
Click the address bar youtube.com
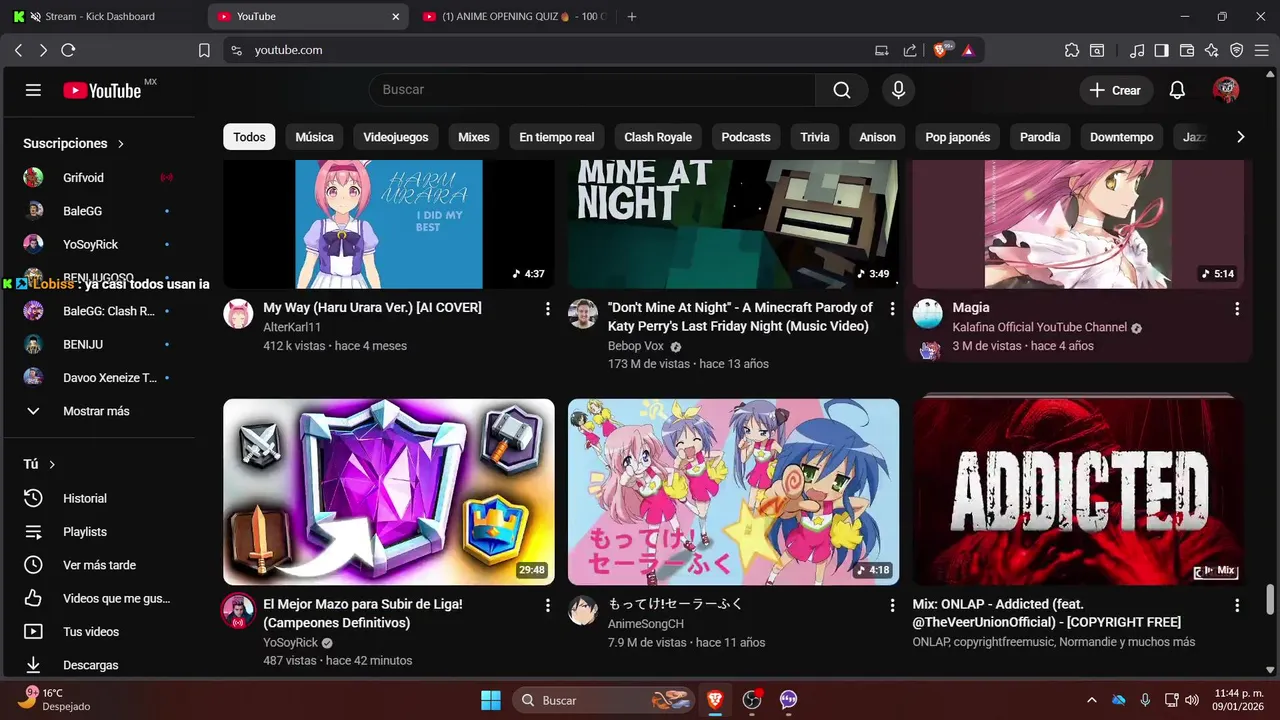point(288,50)
